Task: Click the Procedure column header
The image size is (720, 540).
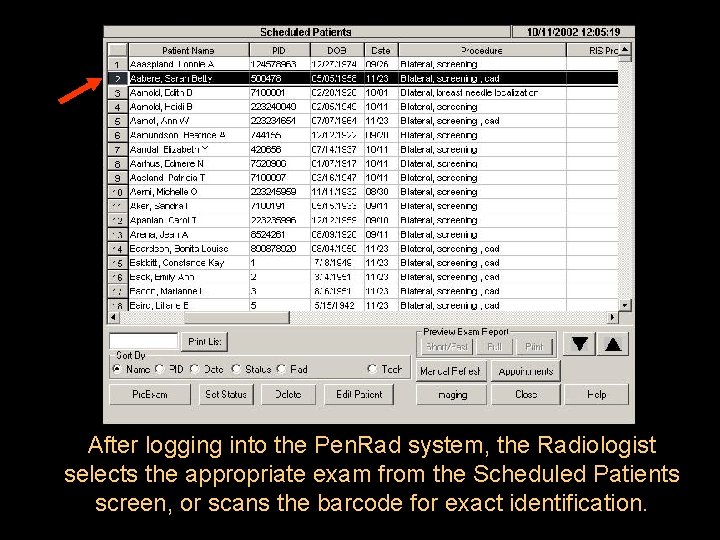Action: pyautogui.click(x=482, y=50)
